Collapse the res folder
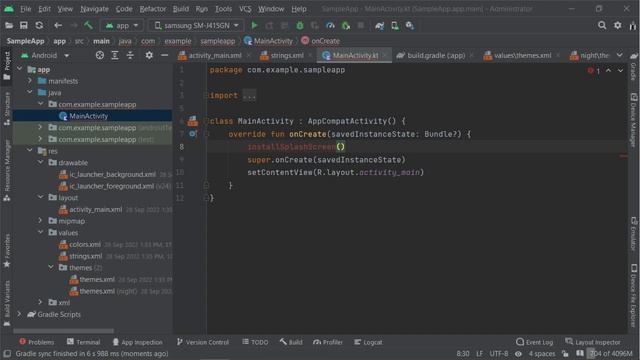640x360 pixels. coord(30,151)
